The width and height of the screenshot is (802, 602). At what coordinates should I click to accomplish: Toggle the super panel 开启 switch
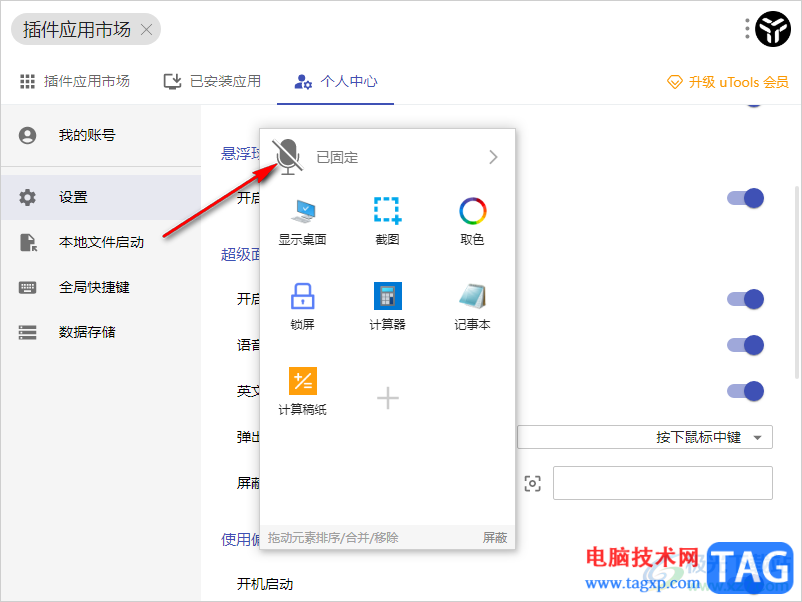click(x=745, y=299)
